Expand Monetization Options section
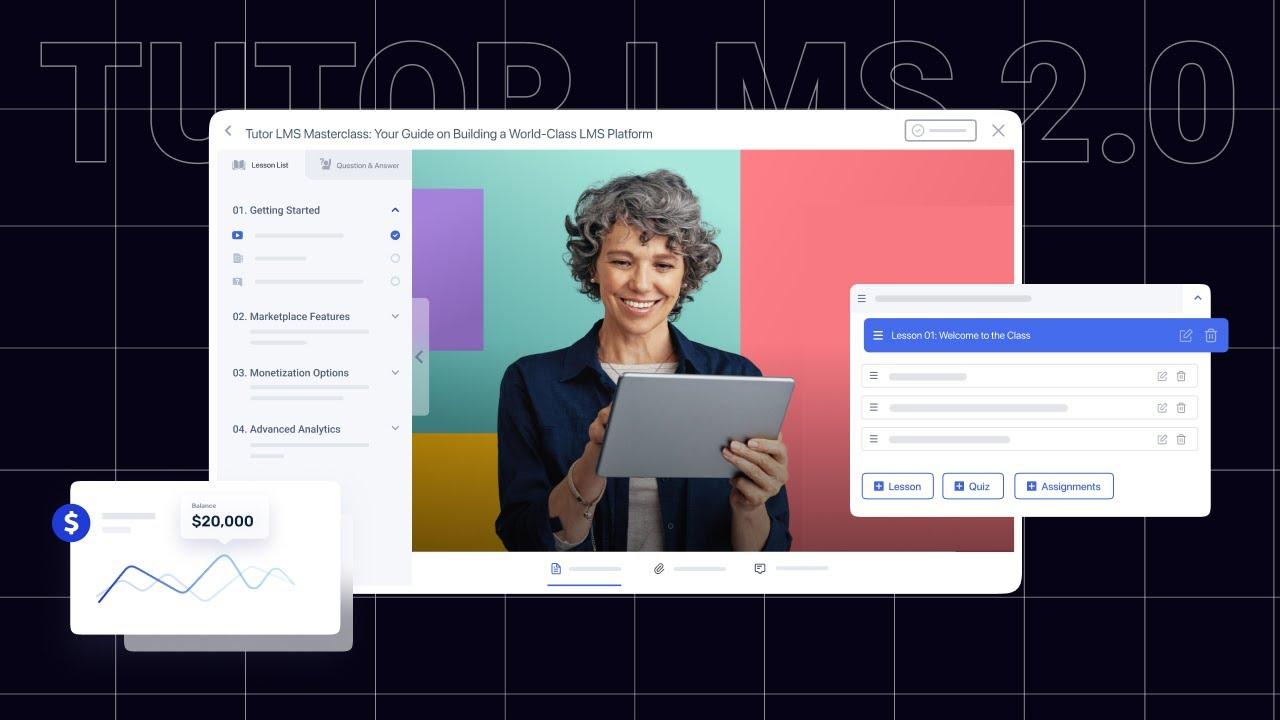Screen dimensions: 1280x720 click(x=395, y=373)
